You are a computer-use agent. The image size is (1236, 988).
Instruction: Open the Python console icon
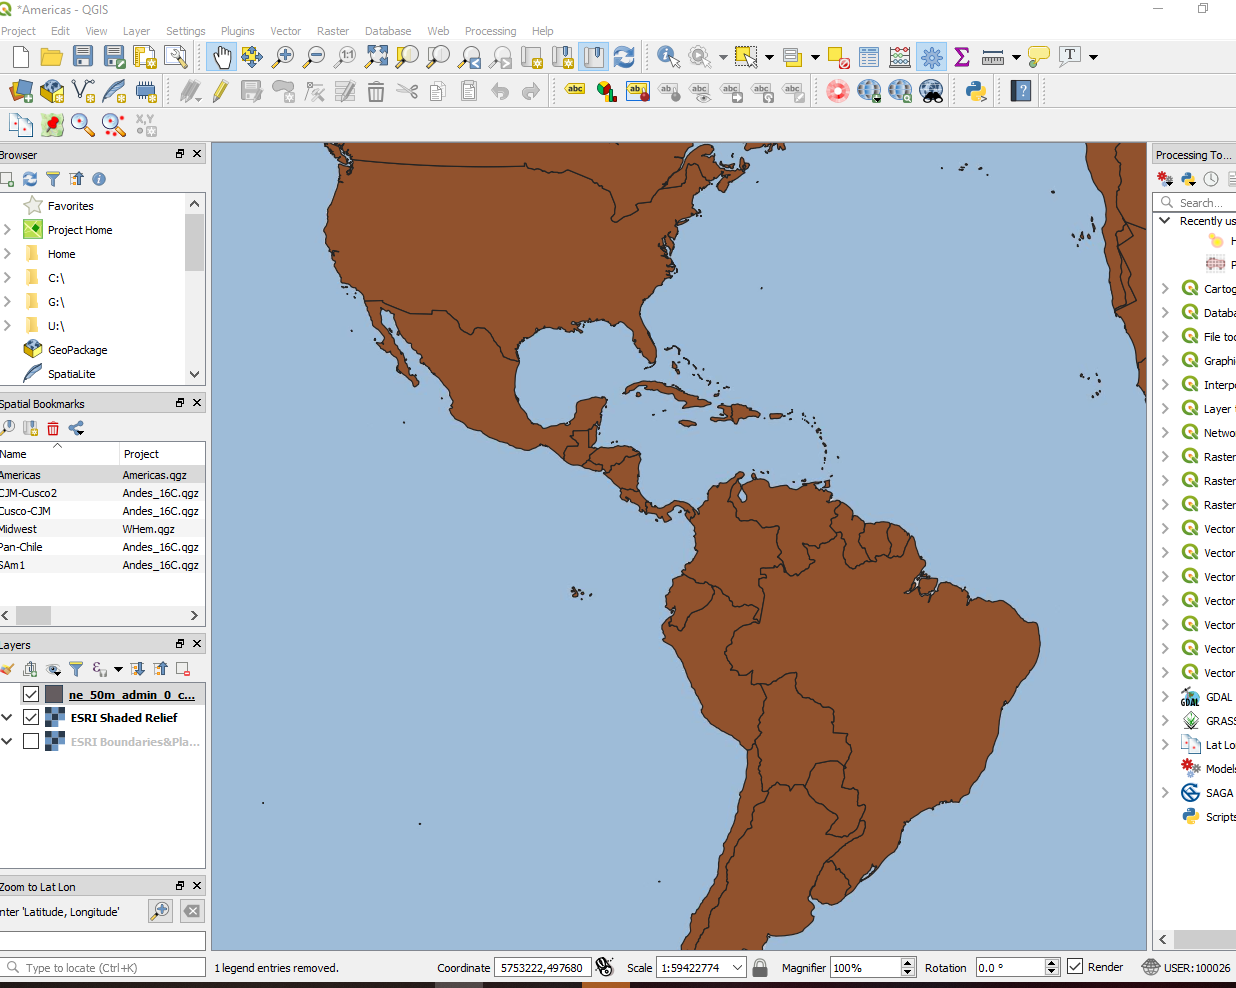tap(976, 92)
